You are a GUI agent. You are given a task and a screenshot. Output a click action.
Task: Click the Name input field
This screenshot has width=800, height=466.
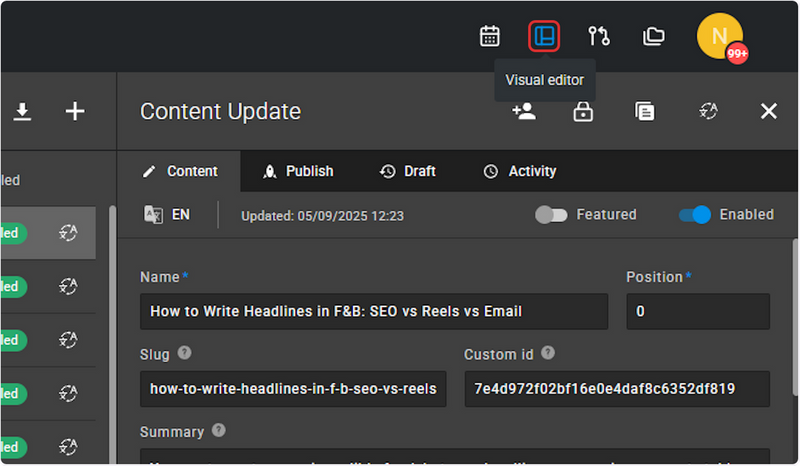click(374, 311)
